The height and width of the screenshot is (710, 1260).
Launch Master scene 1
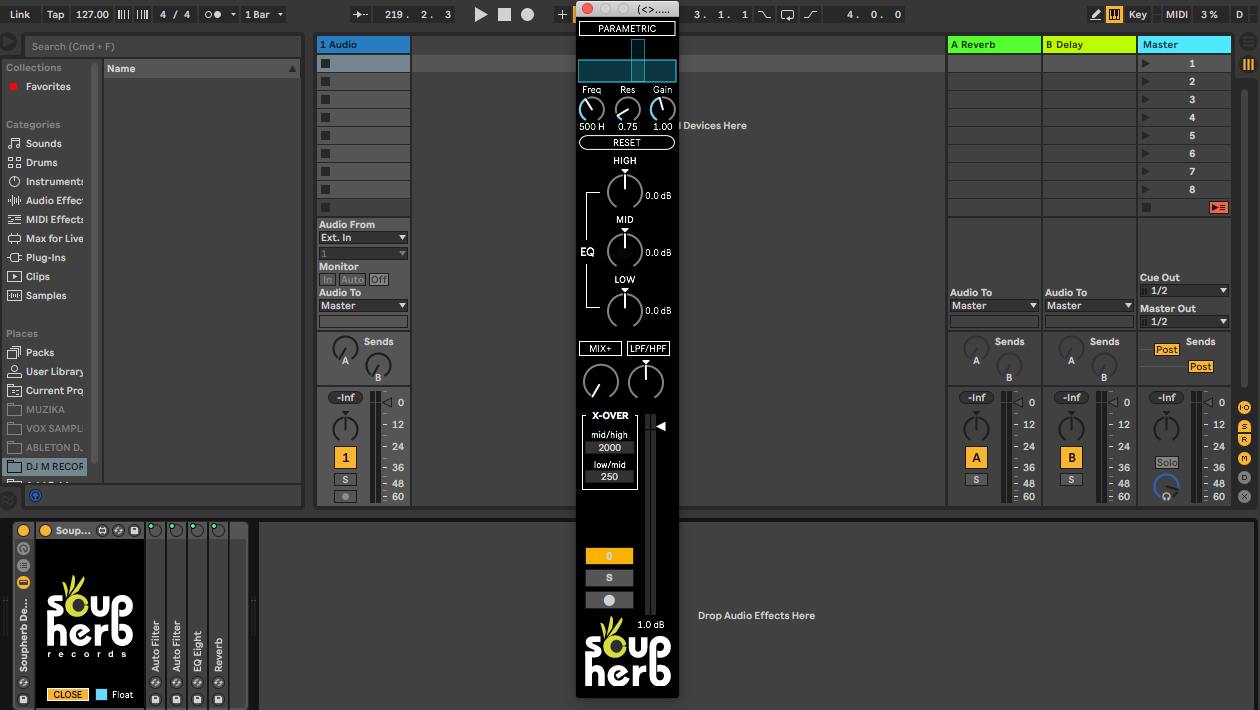(x=1146, y=63)
